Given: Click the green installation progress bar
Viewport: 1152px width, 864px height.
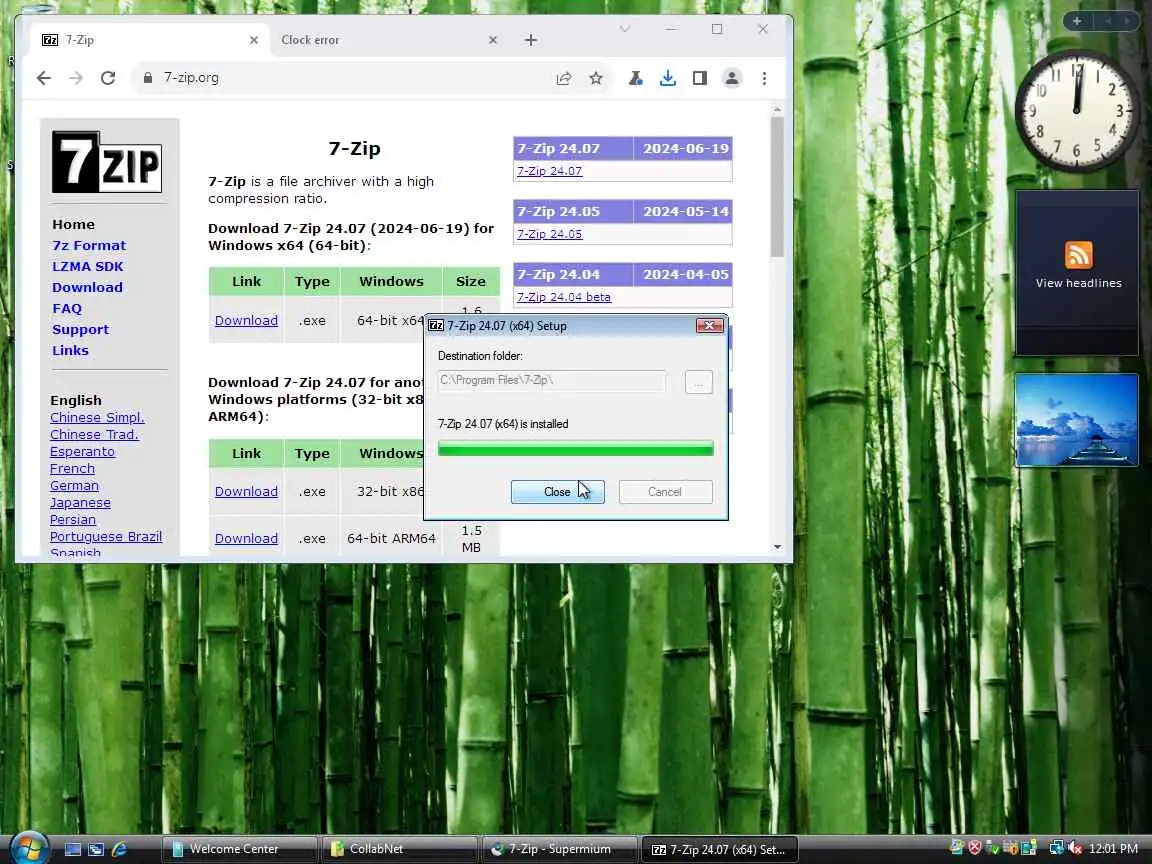Looking at the screenshot, I should click(575, 448).
